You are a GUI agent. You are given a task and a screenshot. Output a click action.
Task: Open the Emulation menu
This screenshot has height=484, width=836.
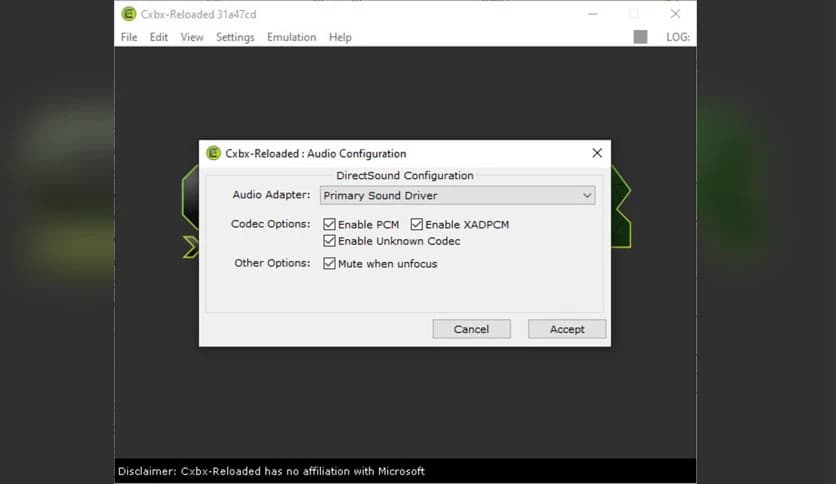292,37
